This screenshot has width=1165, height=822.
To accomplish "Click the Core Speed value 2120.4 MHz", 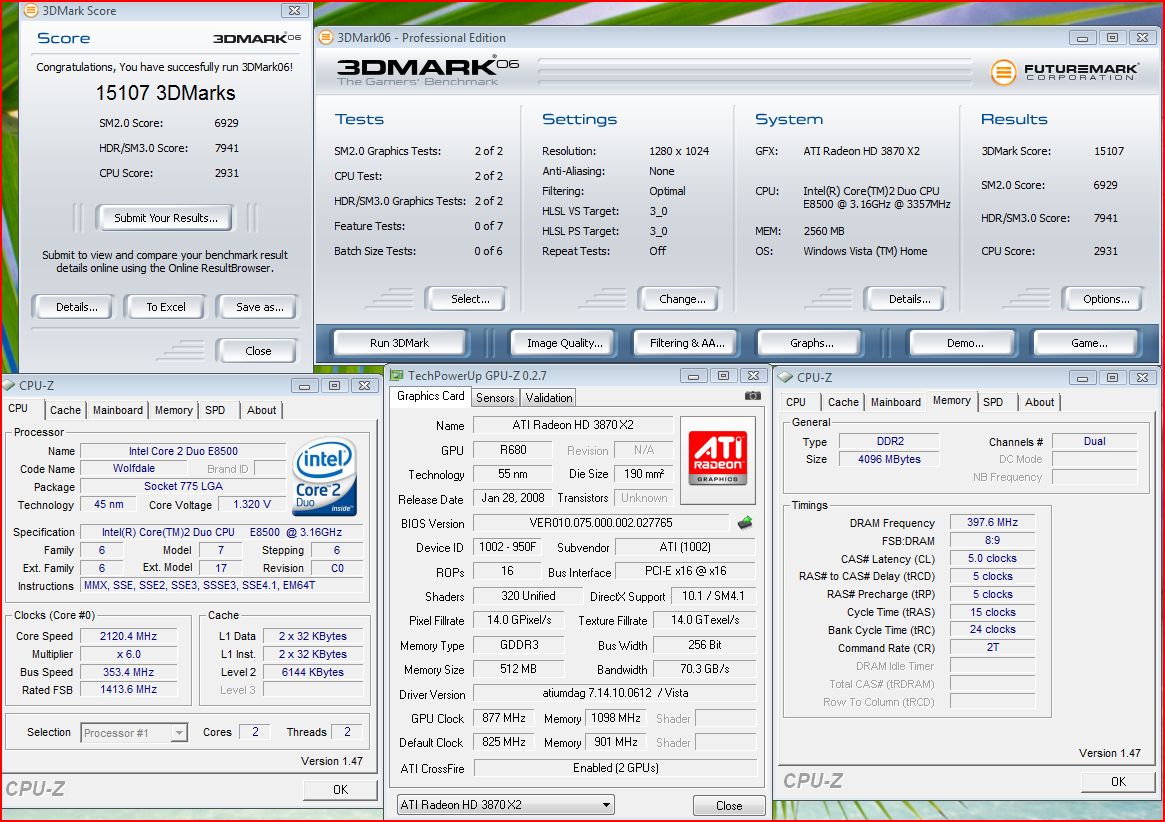I will click(129, 636).
